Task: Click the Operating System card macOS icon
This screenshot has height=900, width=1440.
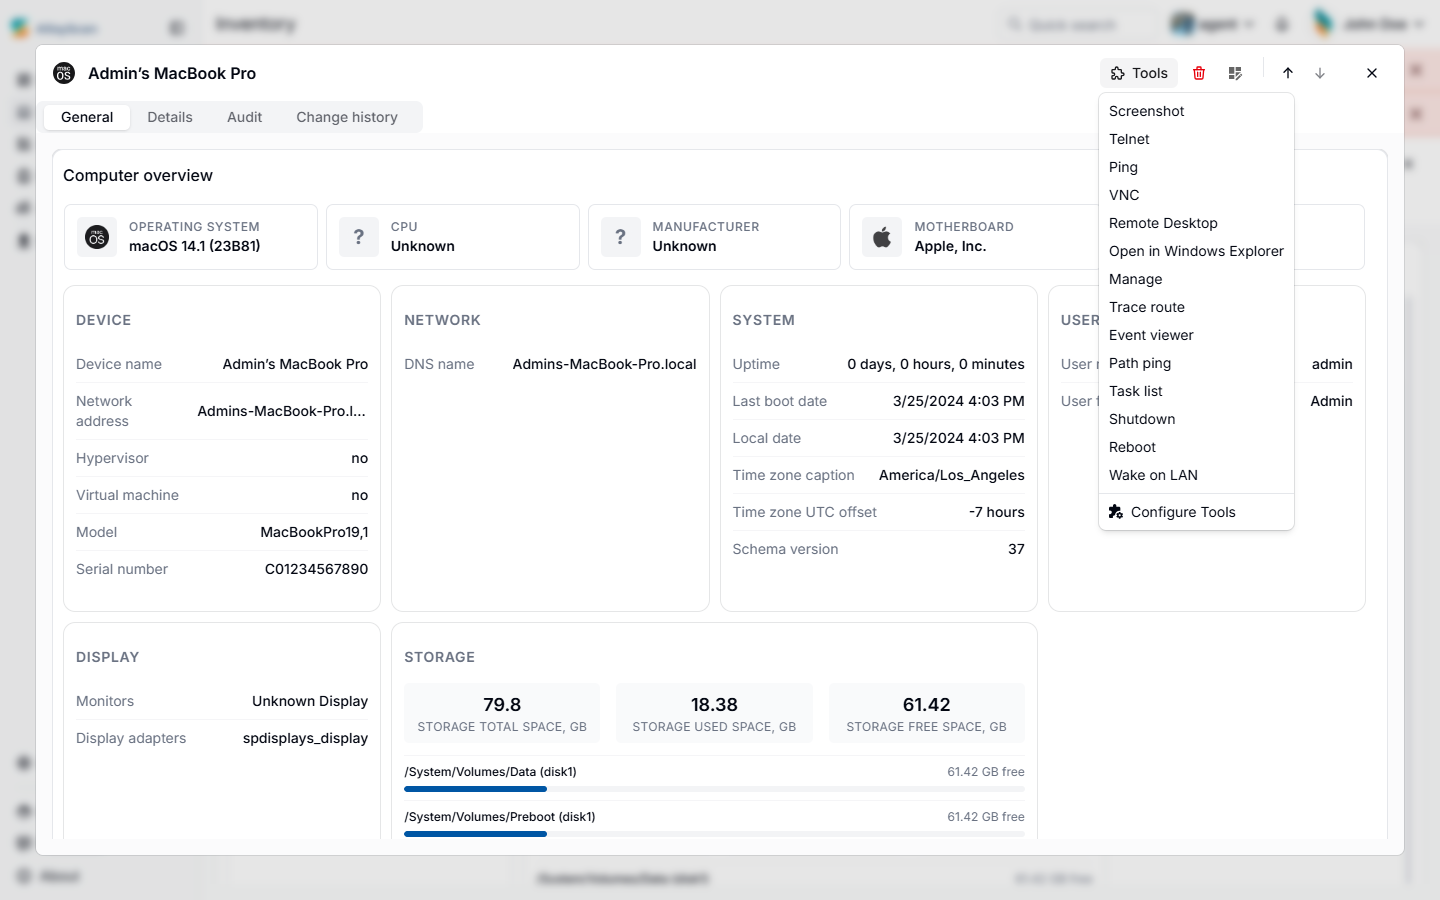Action: pos(97,237)
